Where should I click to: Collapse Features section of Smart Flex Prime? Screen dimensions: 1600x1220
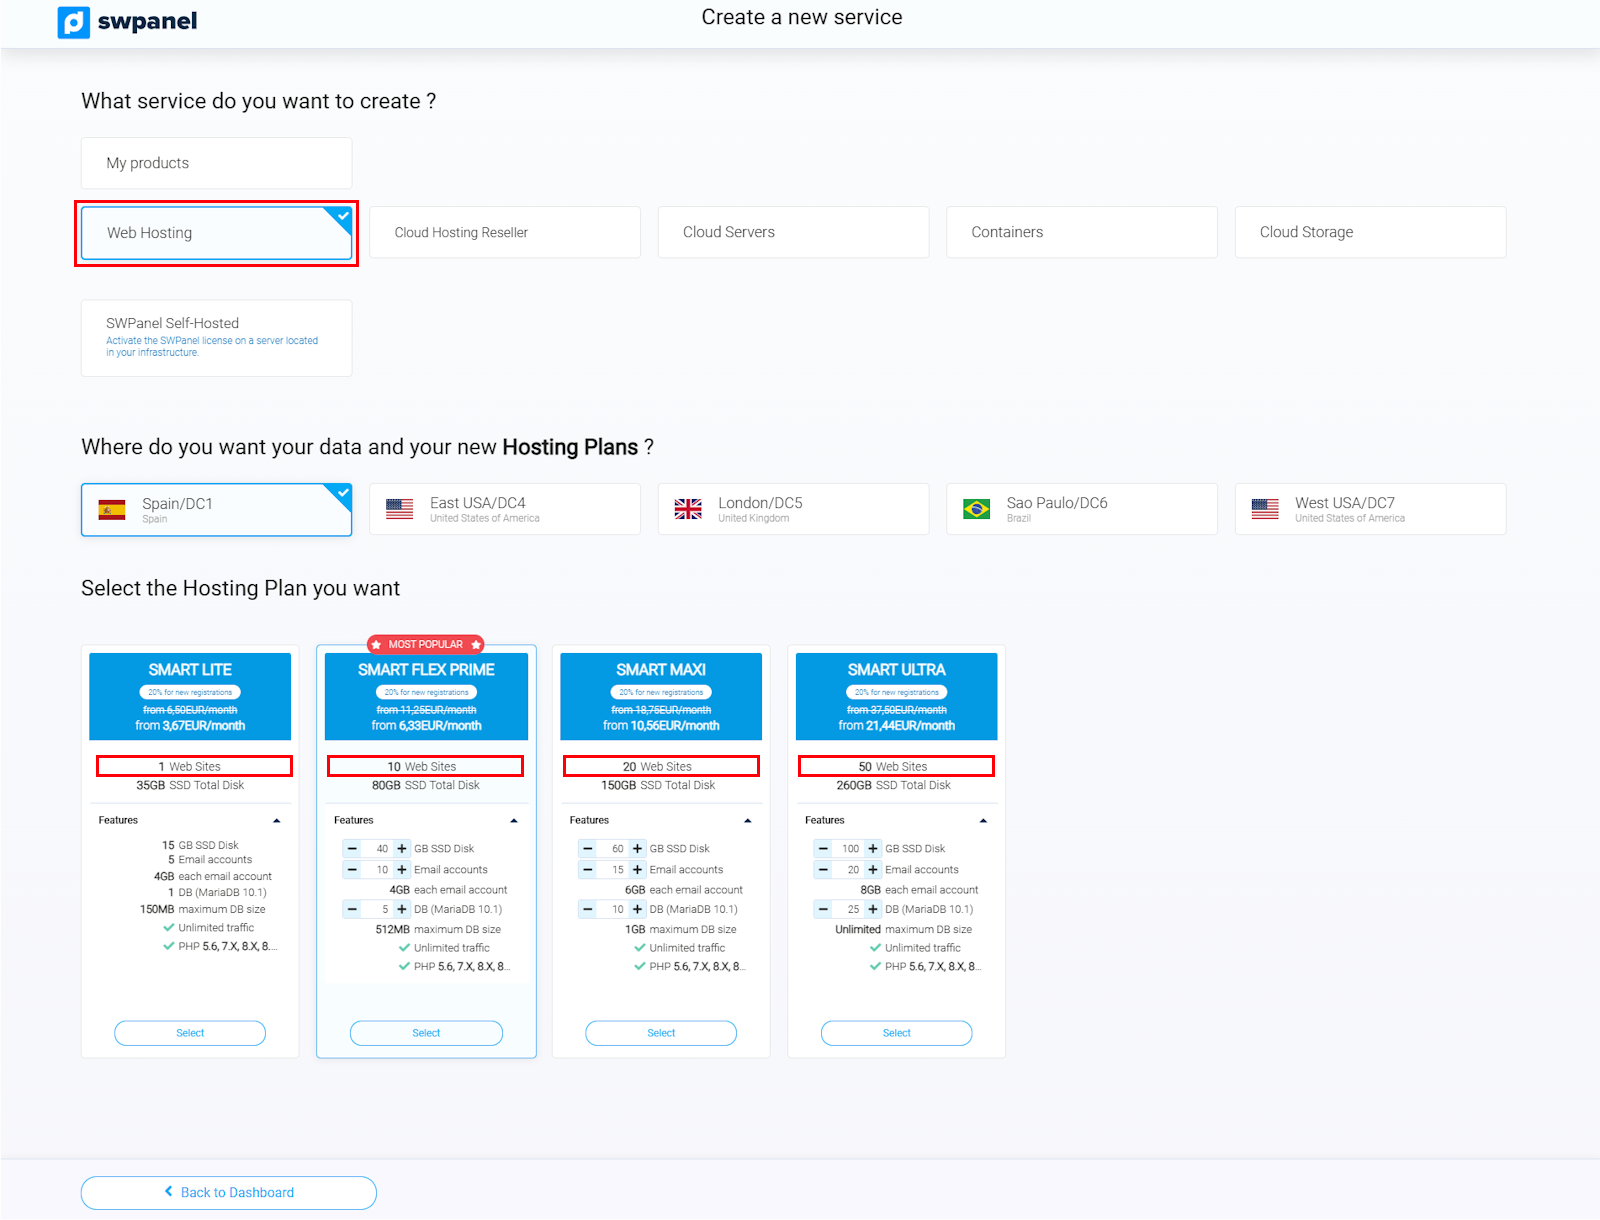click(514, 821)
